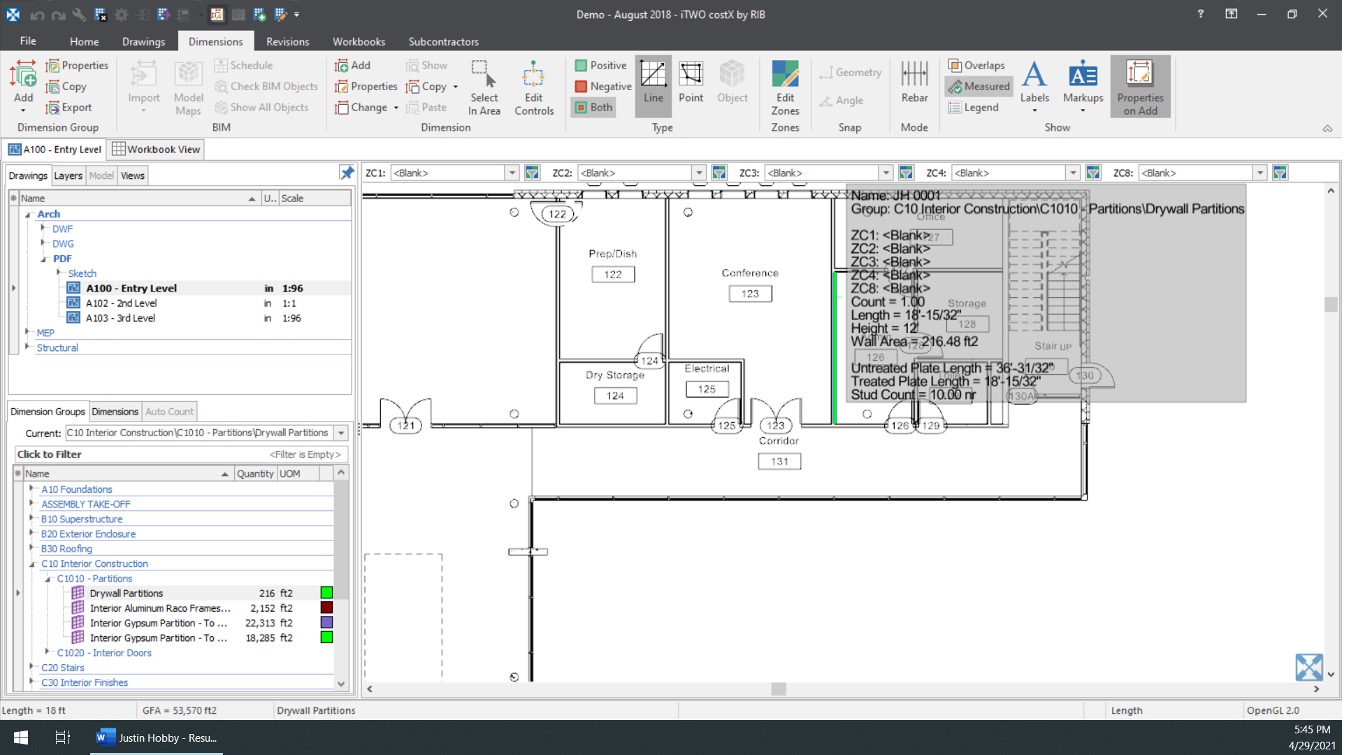Select Both dimension option
The width and height of the screenshot is (1345, 755).
[x=594, y=107]
